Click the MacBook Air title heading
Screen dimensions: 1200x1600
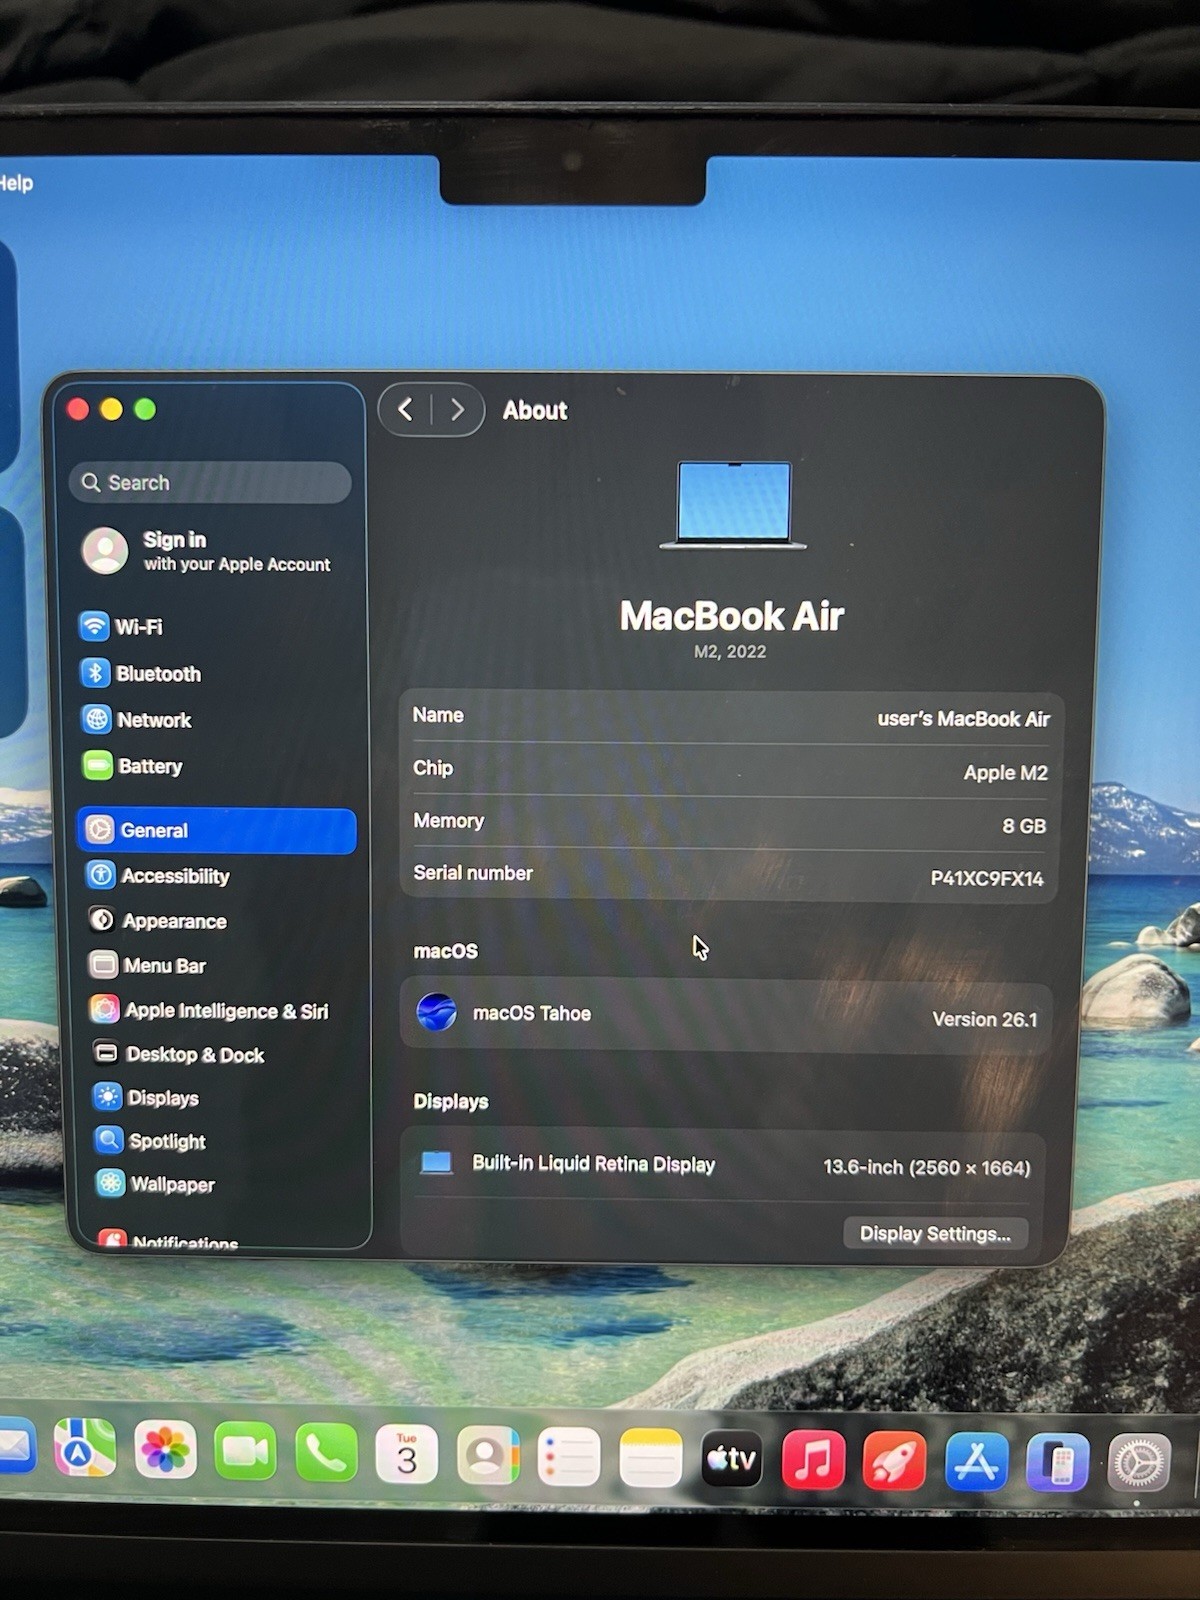click(732, 616)
